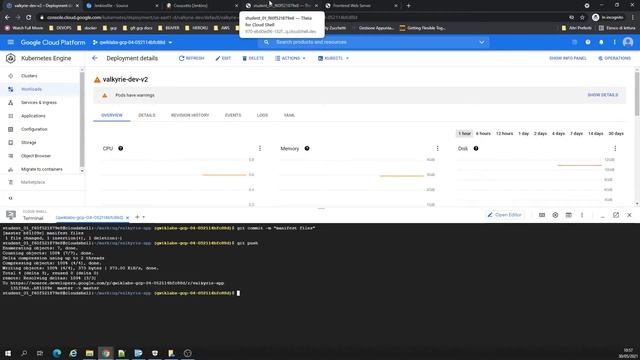
Task: Reload the browser page
Action: tap(29, 17)
